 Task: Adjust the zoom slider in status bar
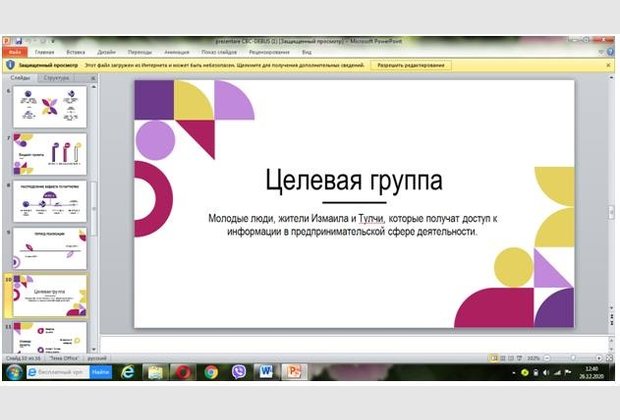571,357
